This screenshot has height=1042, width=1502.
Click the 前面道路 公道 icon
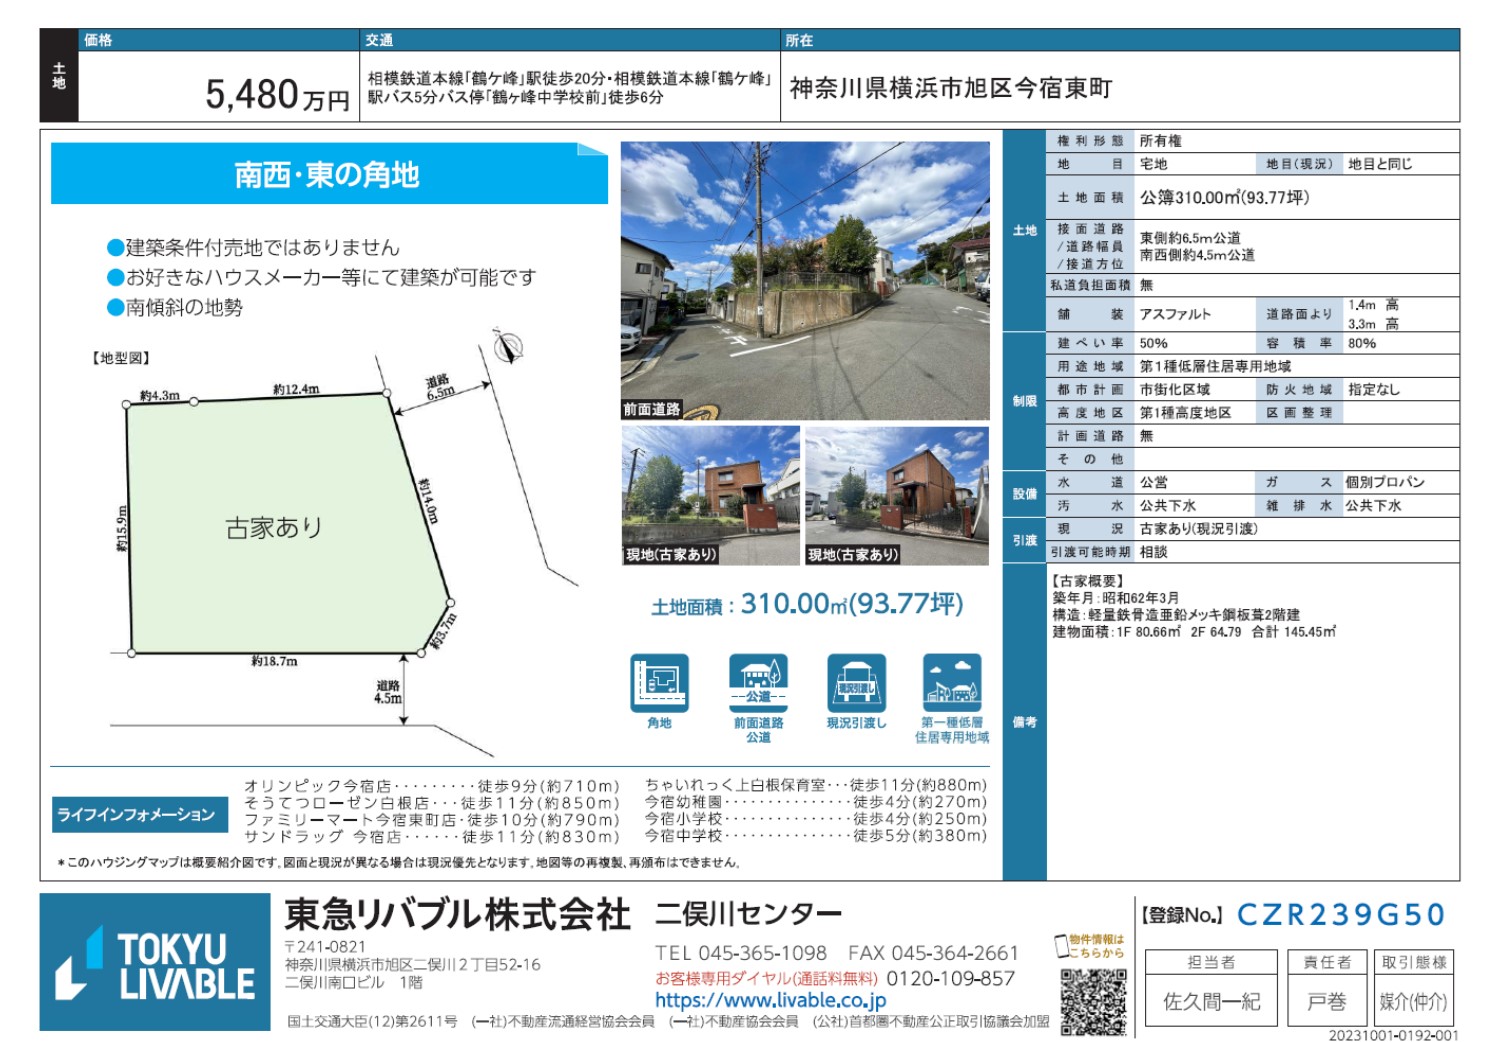pos(758,683)
